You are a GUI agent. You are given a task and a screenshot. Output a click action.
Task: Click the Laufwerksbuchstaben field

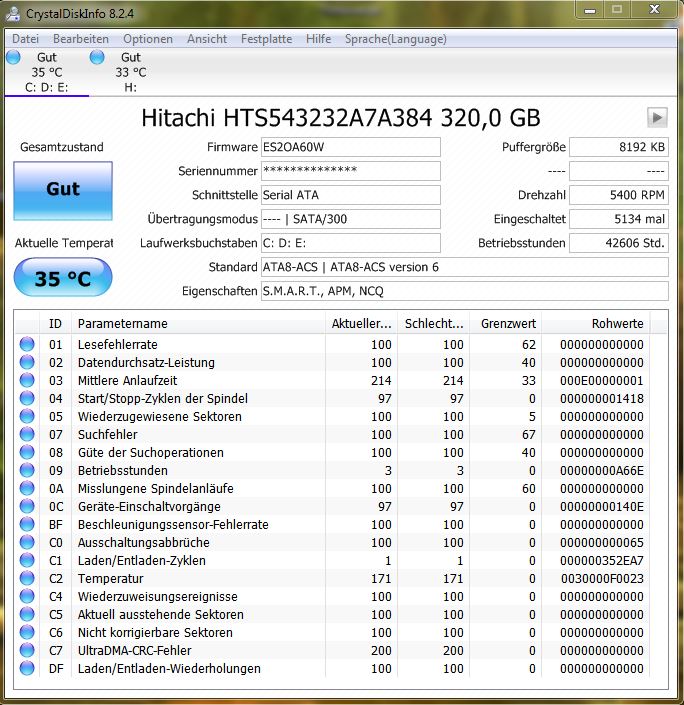[351, 243]
